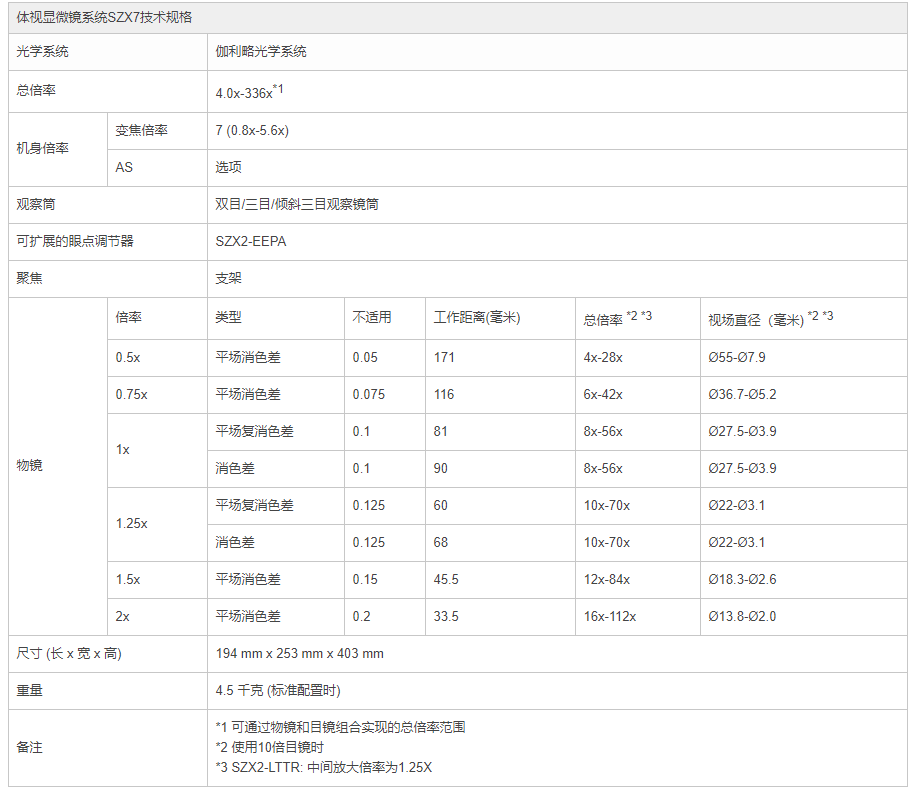Screen dimensions: 918x801
Task: Select the 总倍率 row label in the left column
Action: point(36,90)
